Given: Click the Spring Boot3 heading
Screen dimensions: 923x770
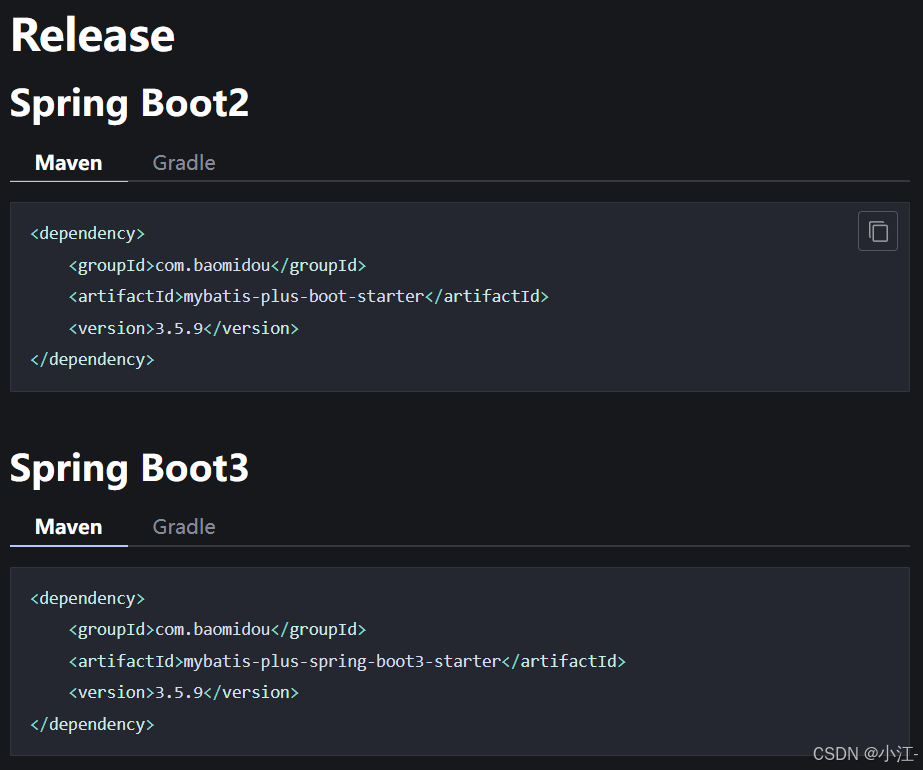Looking at the screenshot, I should pos(129,467).
